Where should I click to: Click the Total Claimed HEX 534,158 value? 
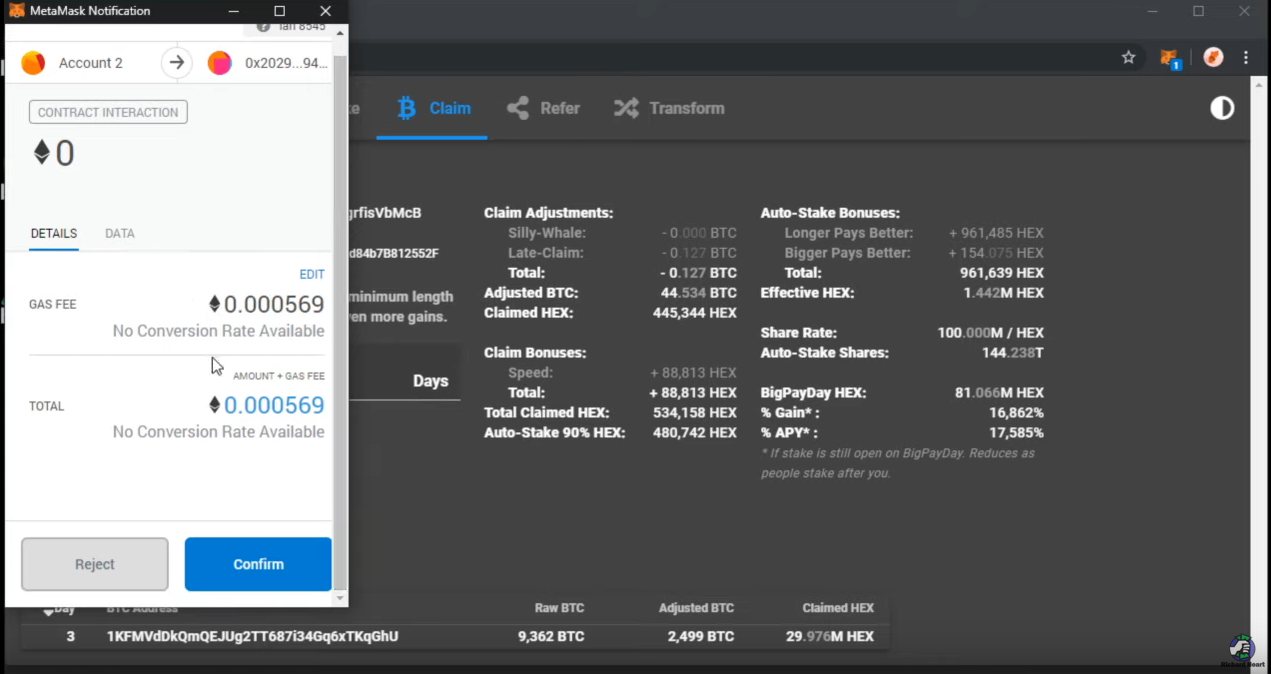point(693,413)
